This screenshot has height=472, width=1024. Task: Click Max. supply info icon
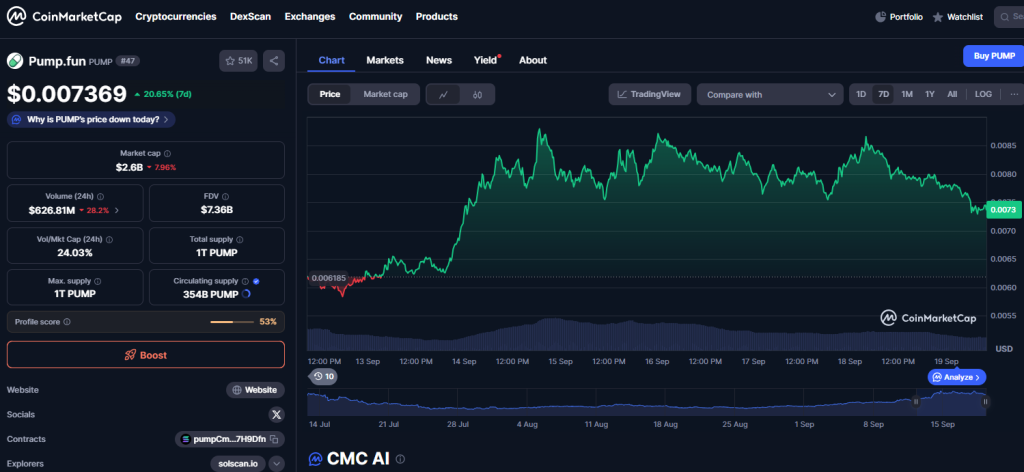(97, 281)
